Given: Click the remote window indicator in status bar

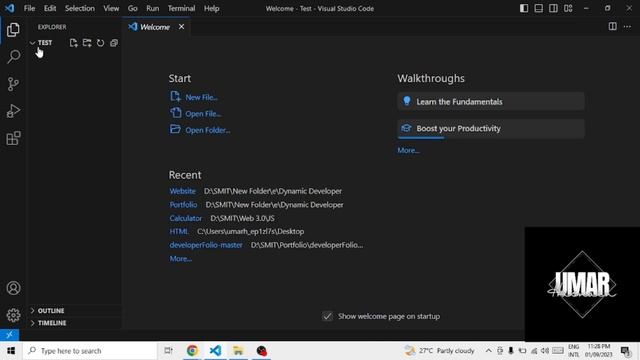Looking at the screenshot, I should click(9, 335).
